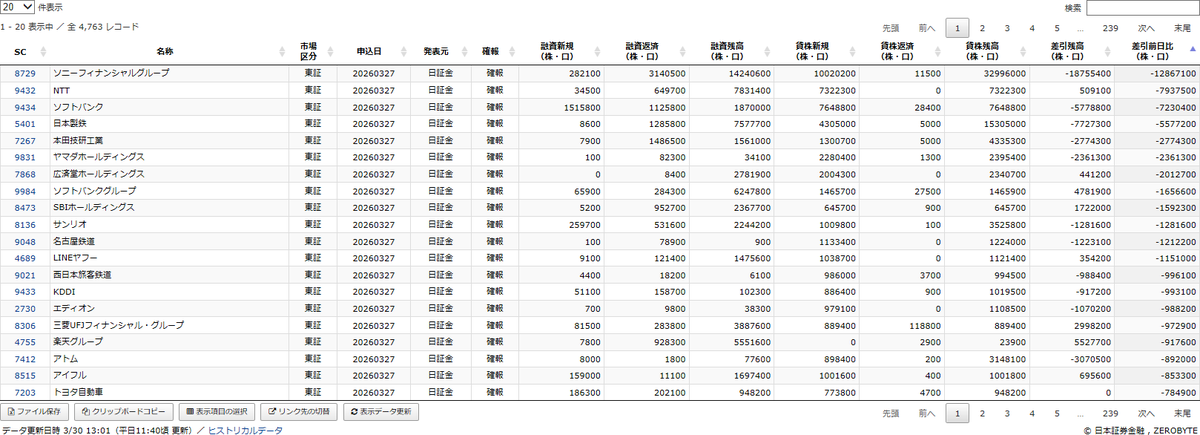The width and height of the screenshot is (1200, 435).
Task: Open stock code 5401 link
Action: point(25,124)
